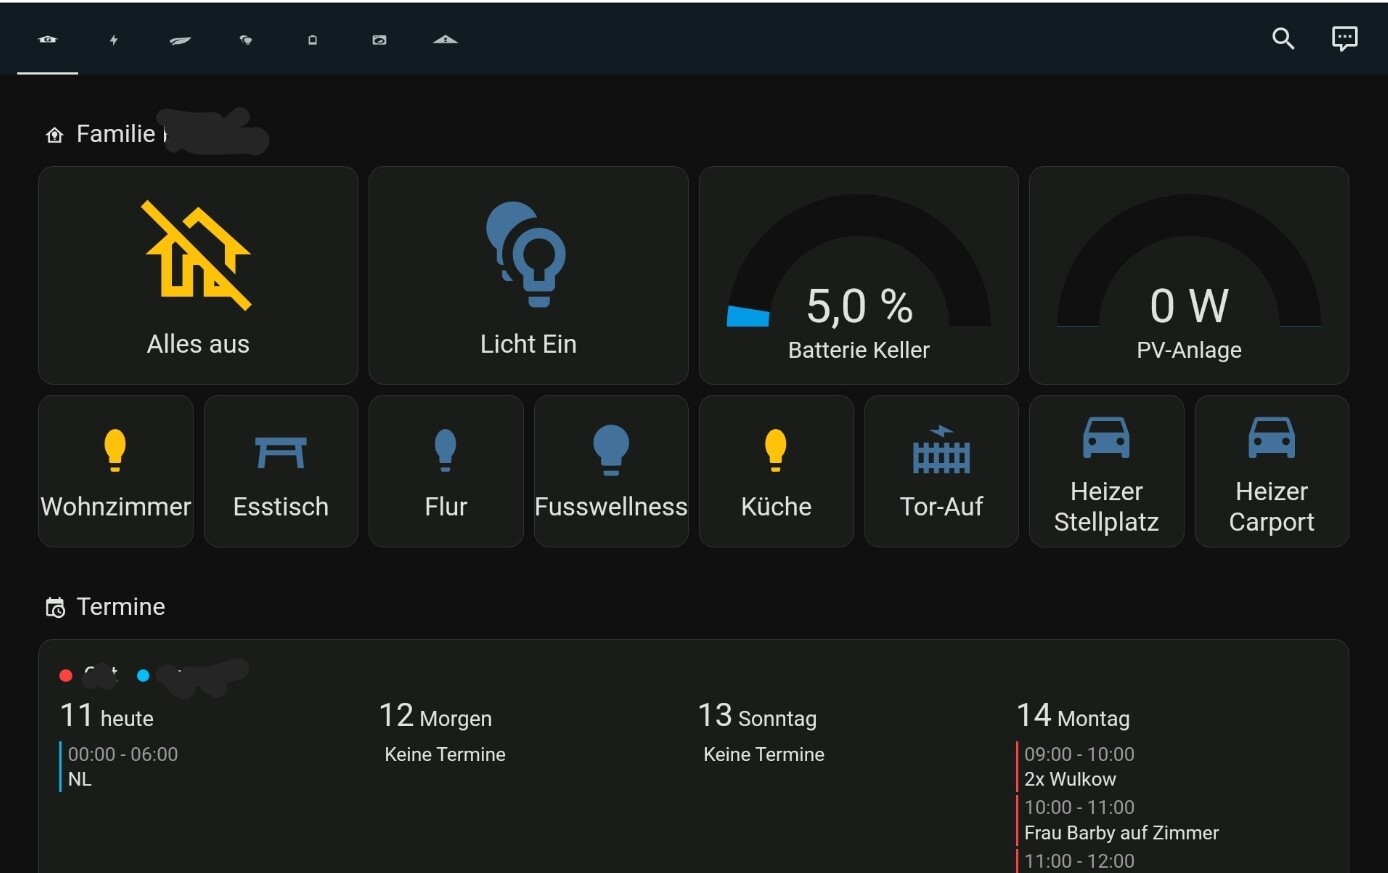
Task: Select the 14 Montag day heading
Action: point(1073,716)
